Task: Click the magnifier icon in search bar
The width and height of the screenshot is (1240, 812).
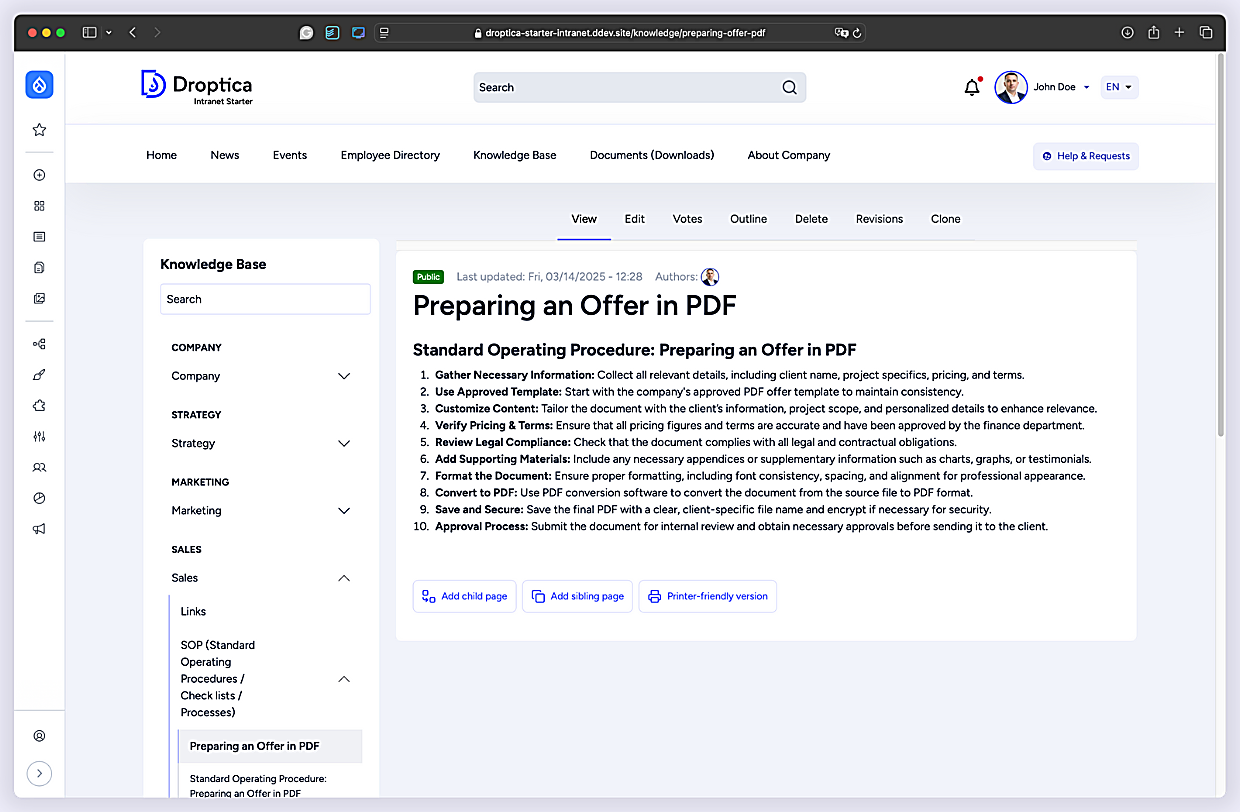Action: click(790, 87)
